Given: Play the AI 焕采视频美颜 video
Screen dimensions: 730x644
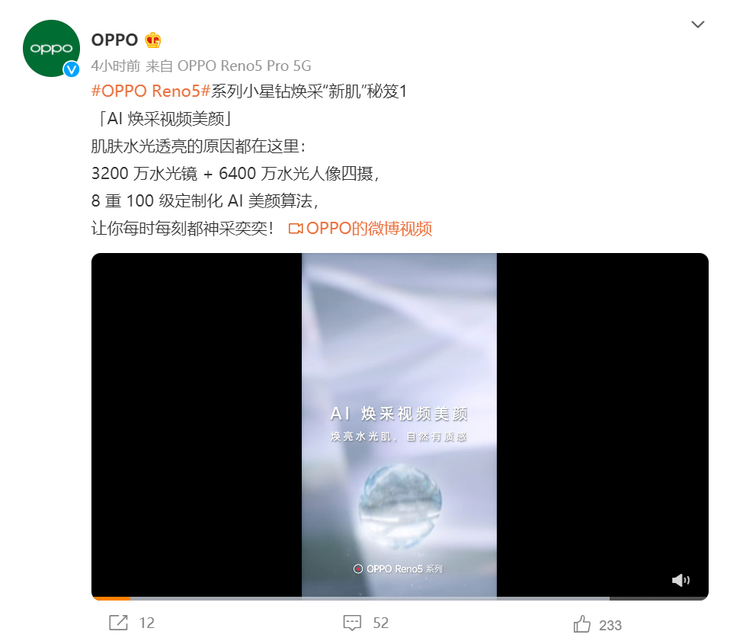Looking at the screenshot, I should 400,425.
